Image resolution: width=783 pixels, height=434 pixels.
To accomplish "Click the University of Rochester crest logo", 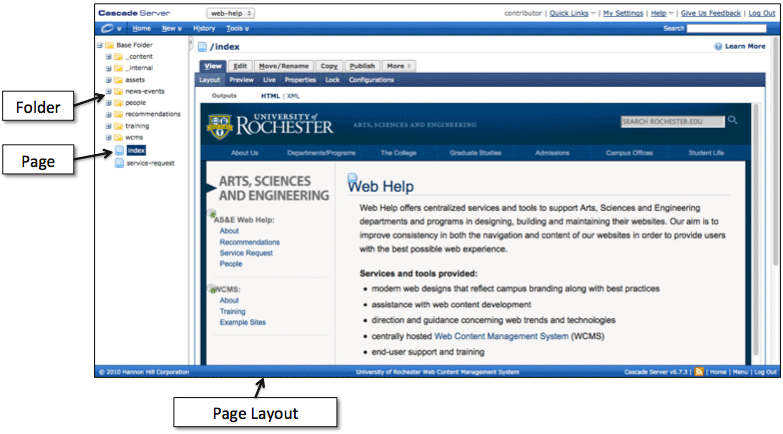I will coord(220,127).
